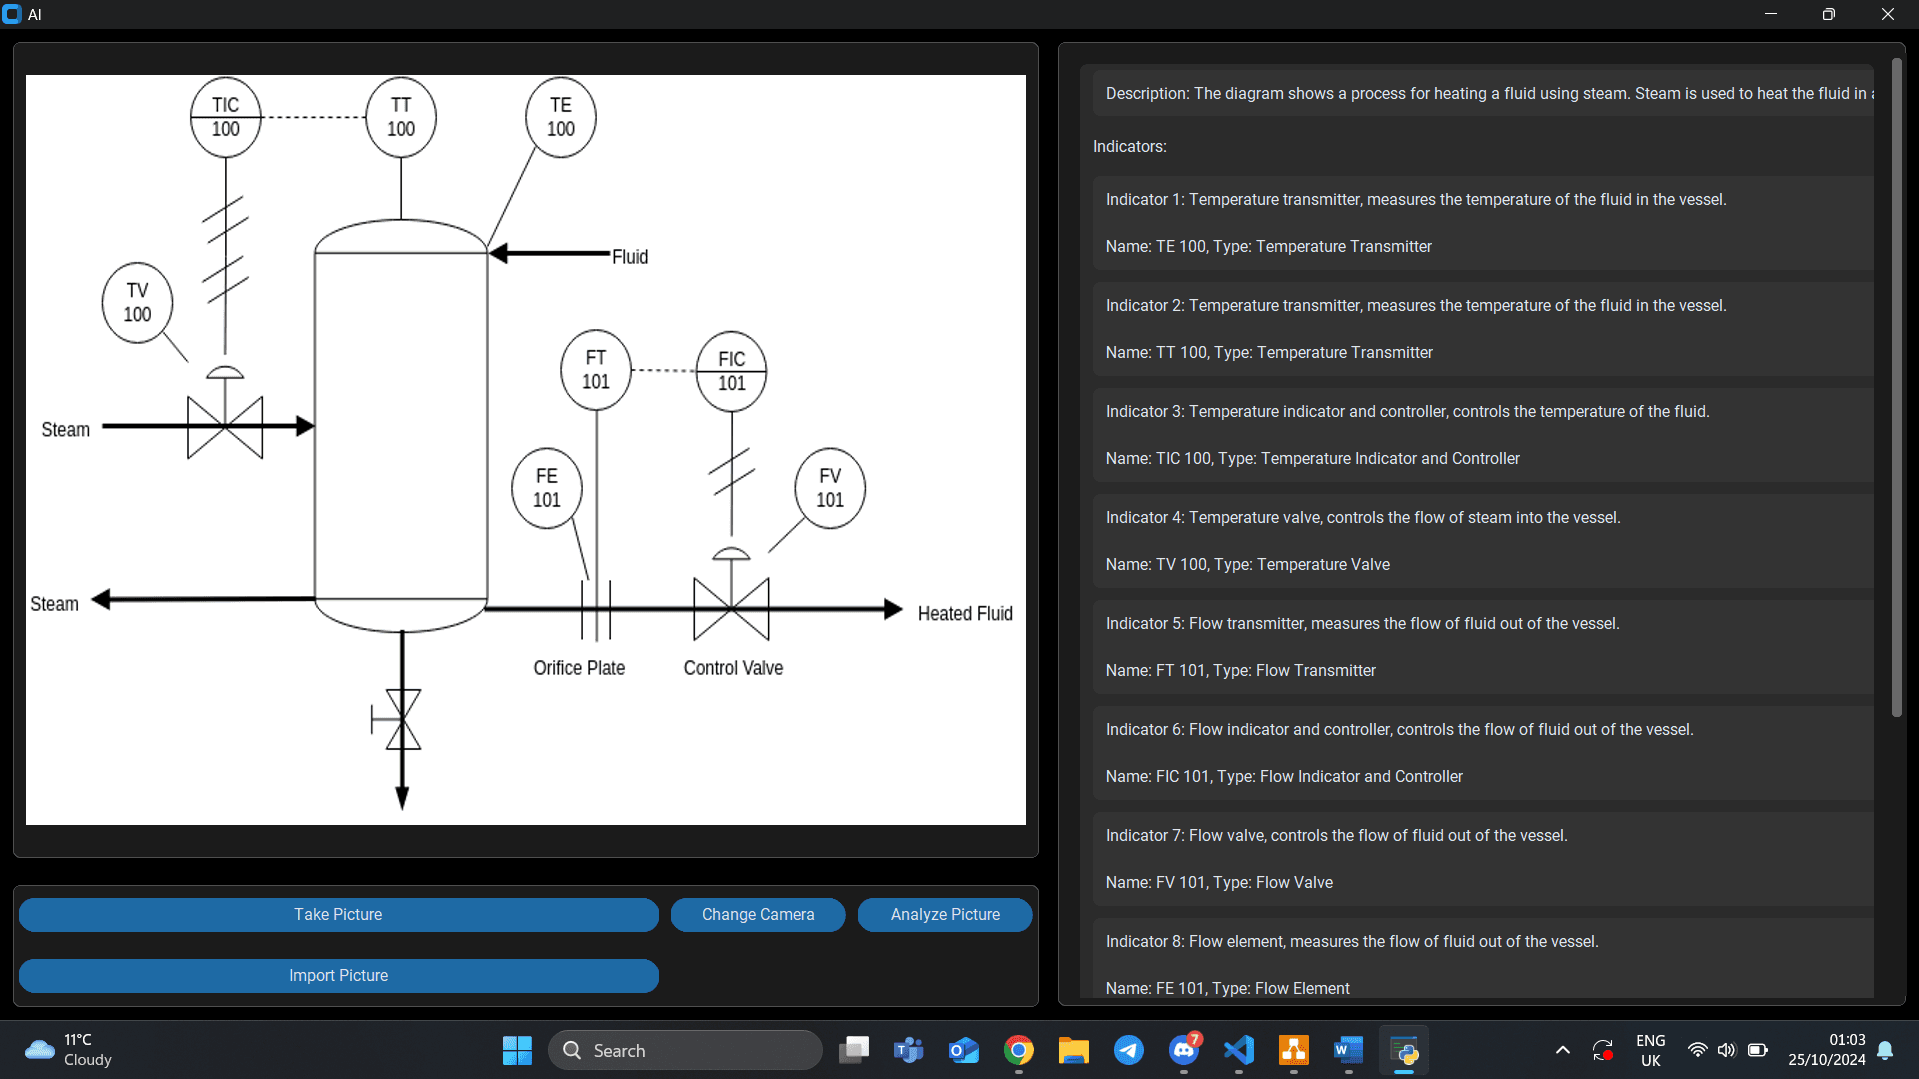Open Outlook from taskbar

click(x=964, y=1050)
